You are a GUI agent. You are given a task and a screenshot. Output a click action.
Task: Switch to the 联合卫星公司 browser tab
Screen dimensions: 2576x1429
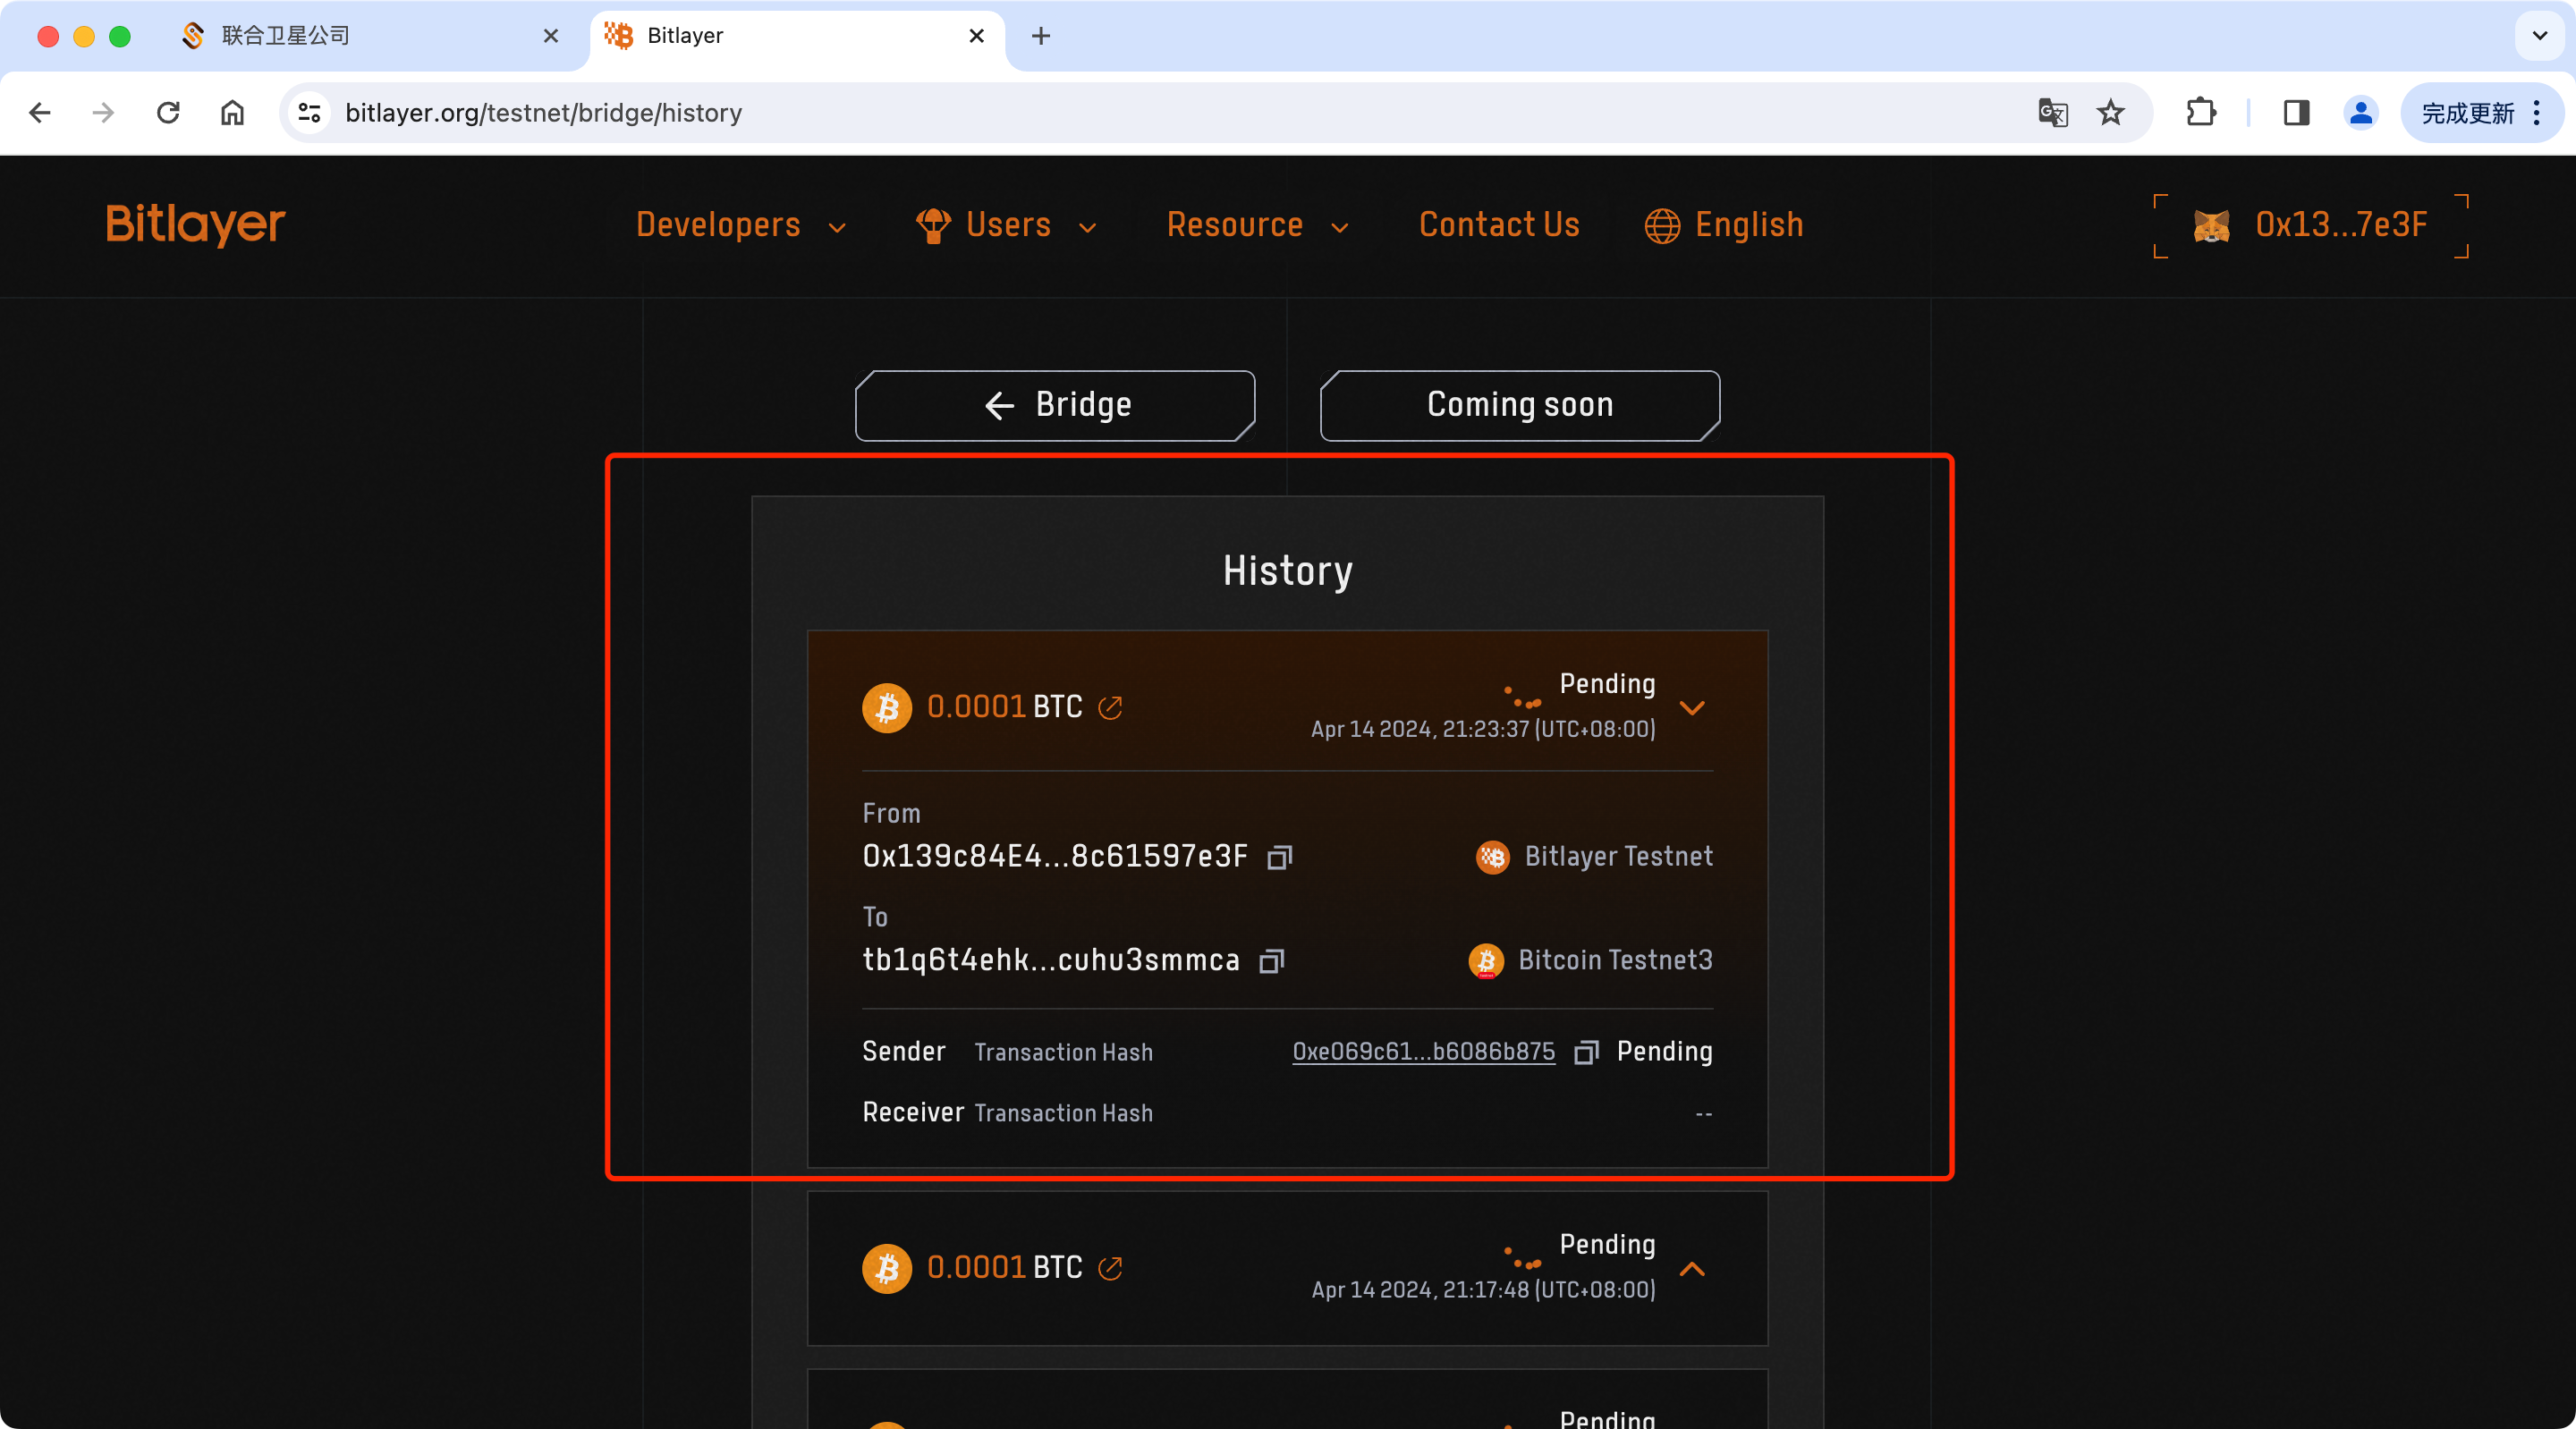coord(285,36)
